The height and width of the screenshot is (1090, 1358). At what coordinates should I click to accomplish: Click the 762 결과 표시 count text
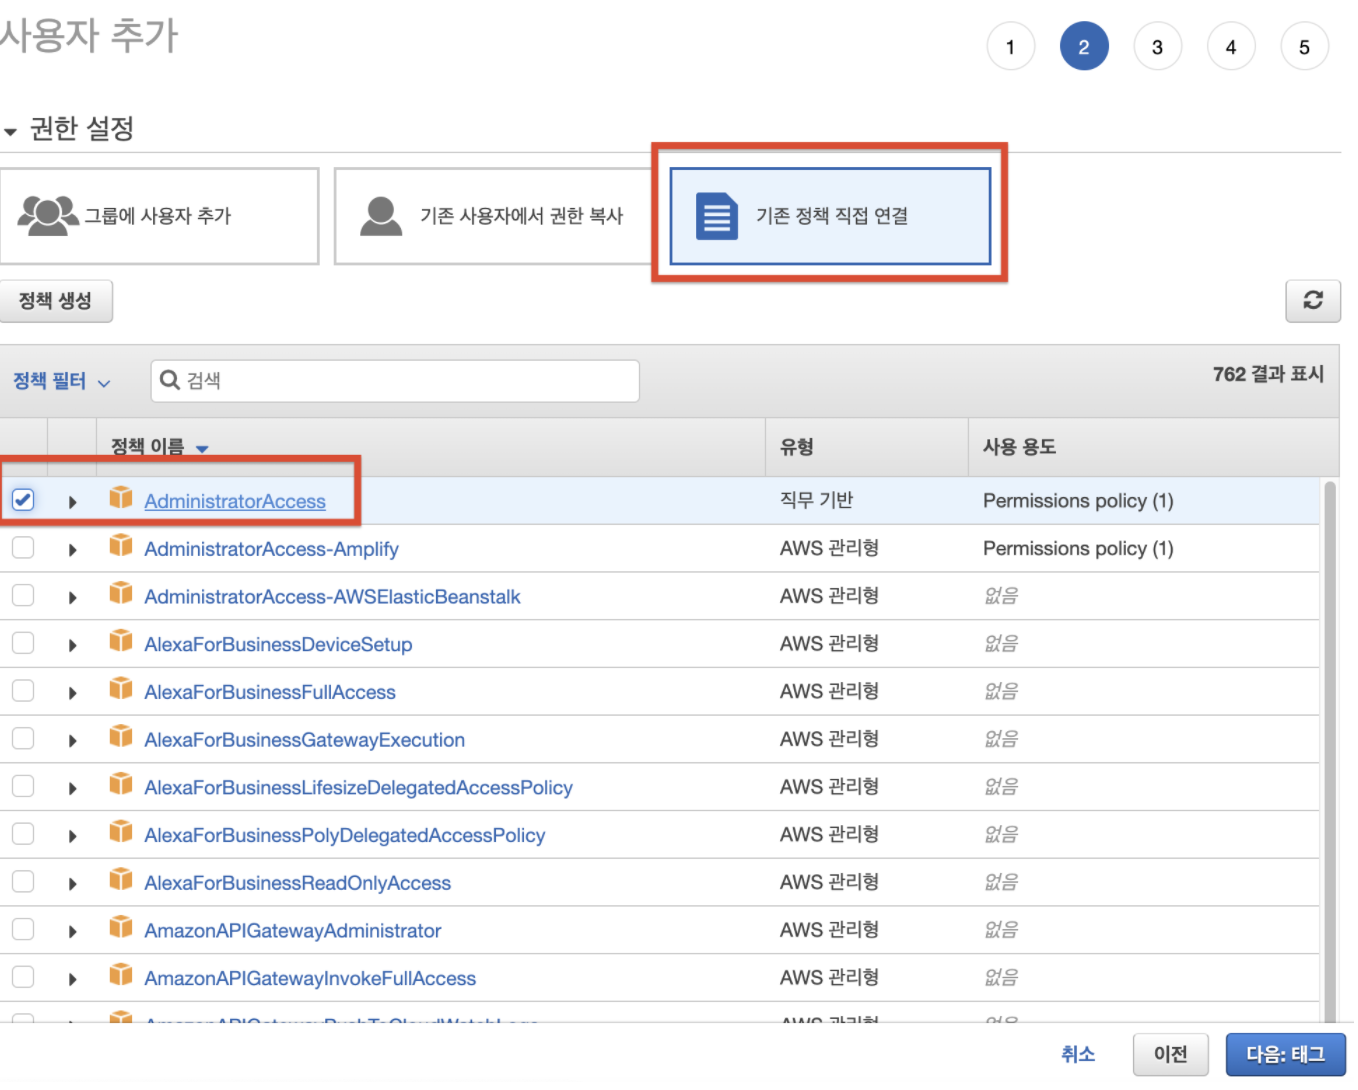(1268, 374)
